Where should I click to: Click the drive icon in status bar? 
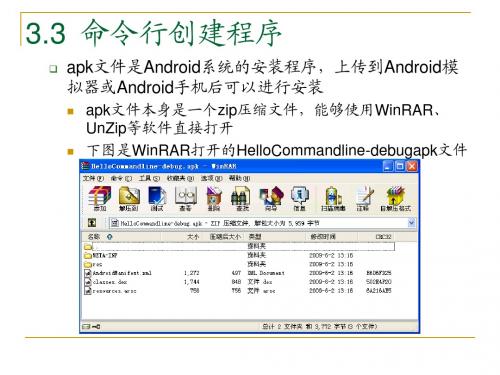click(x=86, y=326)
